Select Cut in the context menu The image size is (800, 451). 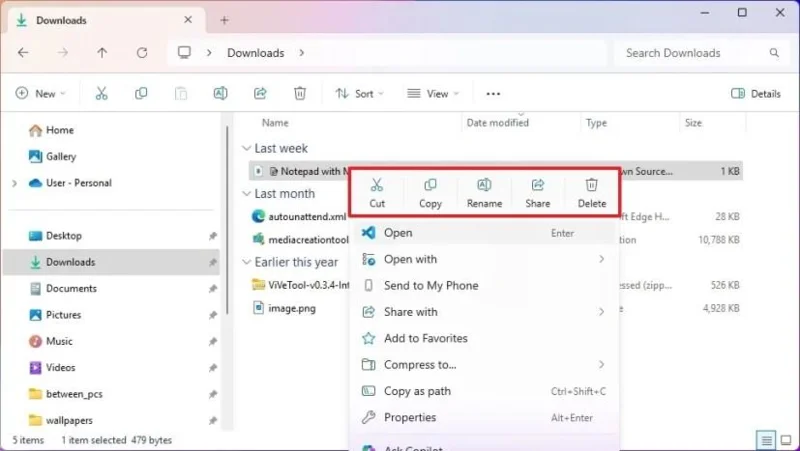pyautogui.click(x=377, y=193)
